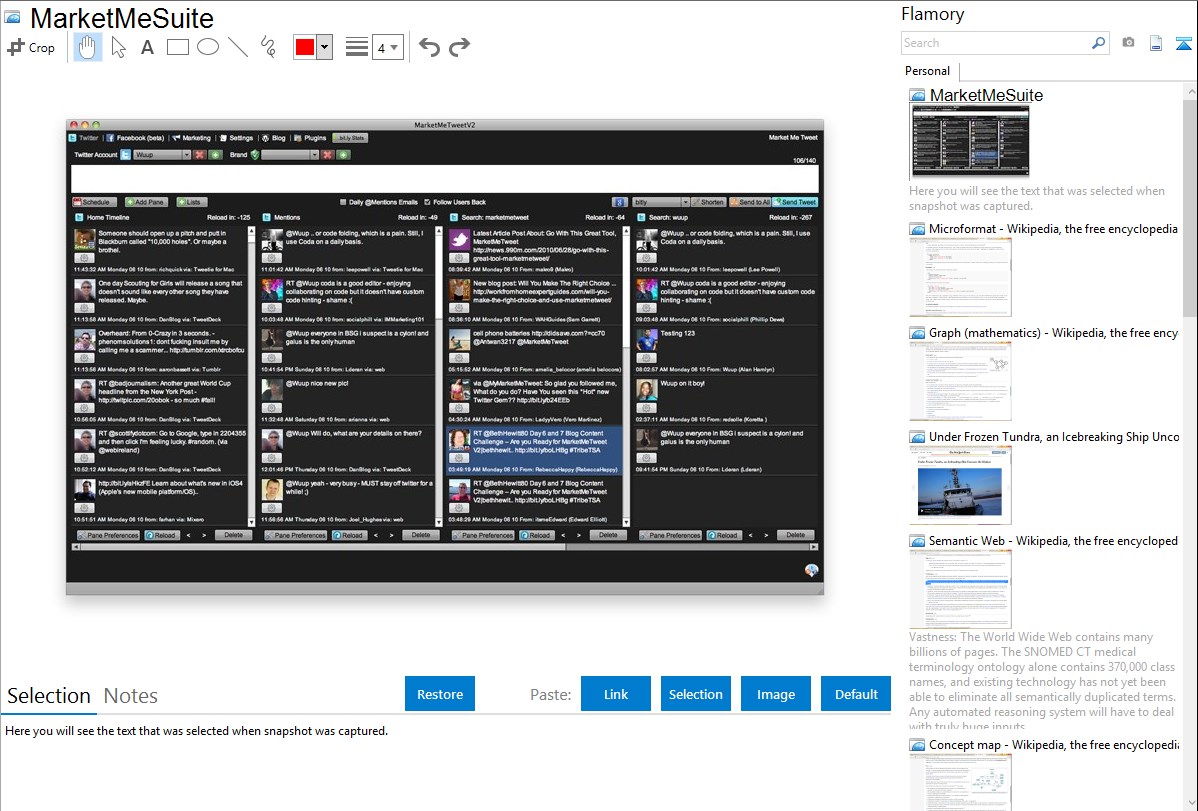This screenshot has height=811, width=1198.
Task: Open the Marketing menu
Action: (x=191, y=138)
